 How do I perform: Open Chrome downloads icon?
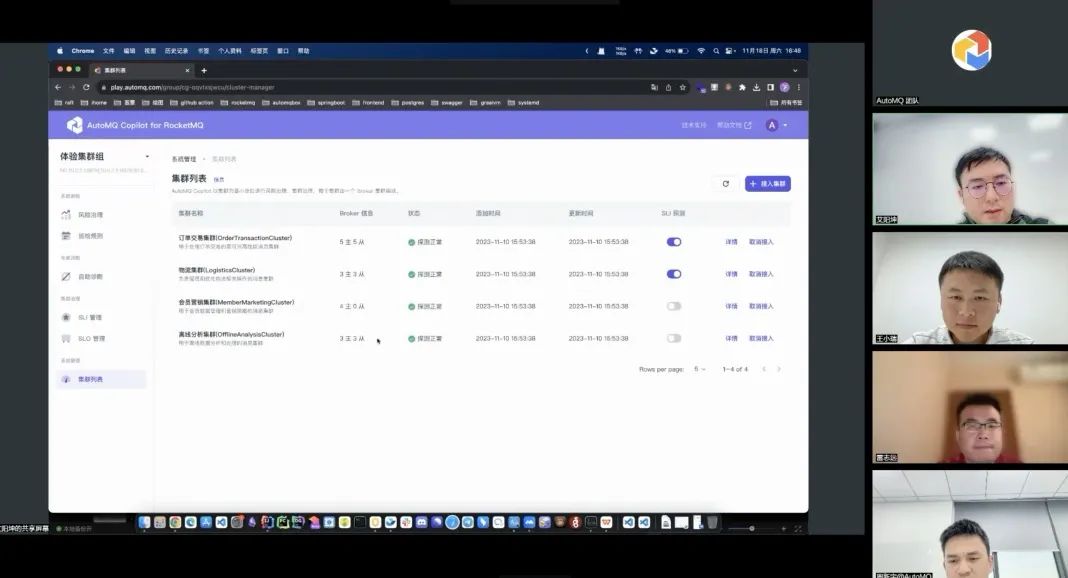[x=756, y=87]
